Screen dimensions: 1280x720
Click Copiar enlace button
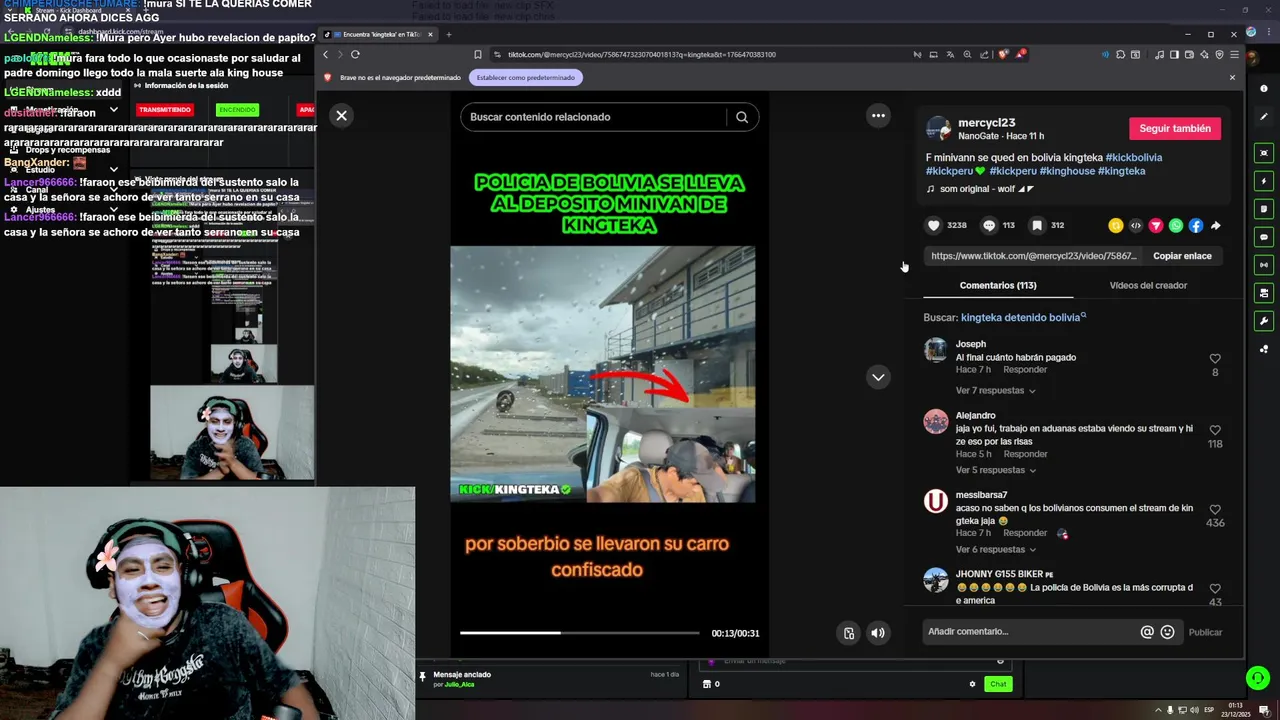[1182, 256]
